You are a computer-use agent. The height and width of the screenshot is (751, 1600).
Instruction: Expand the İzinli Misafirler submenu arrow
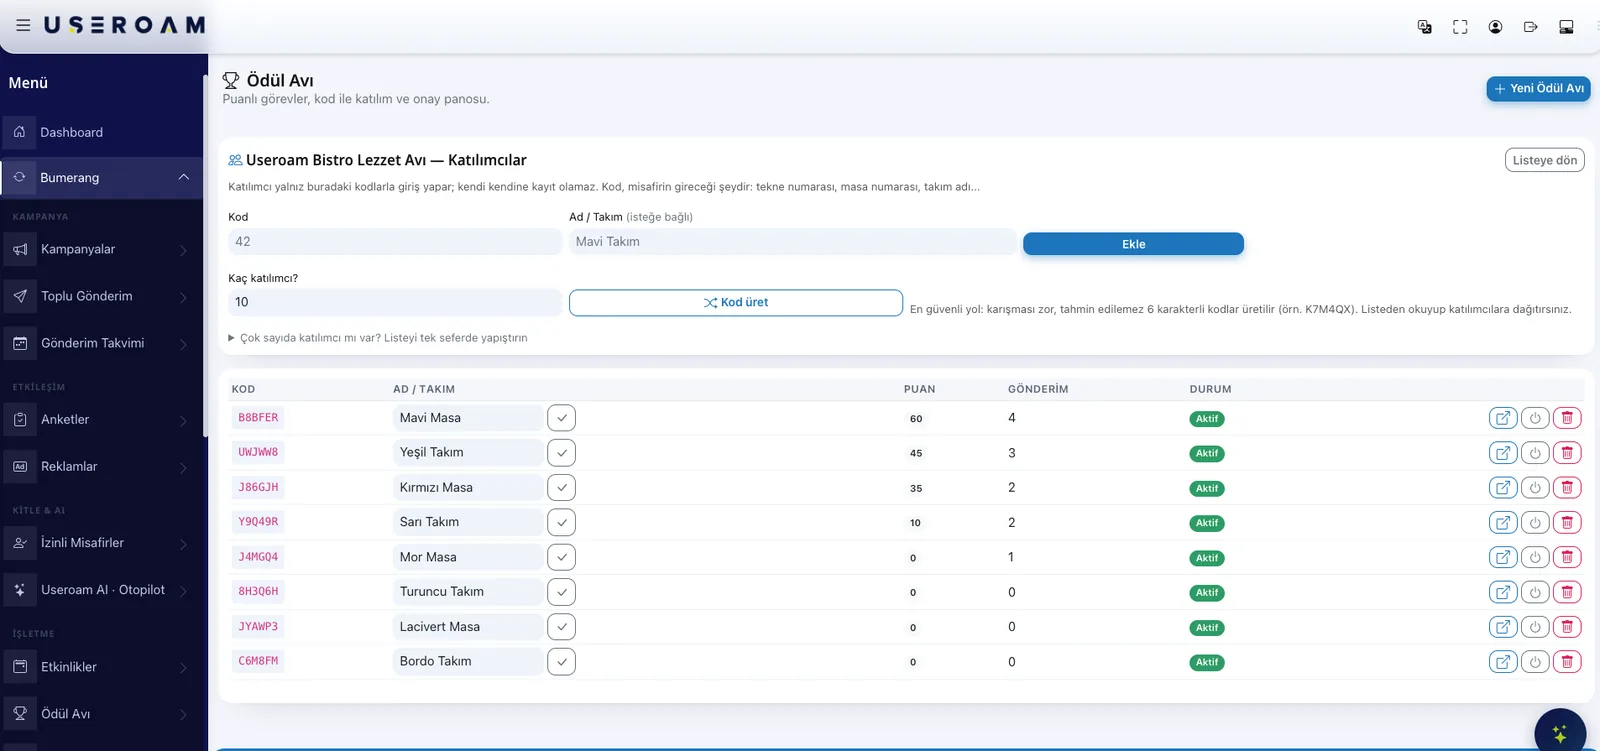[183, 544]
